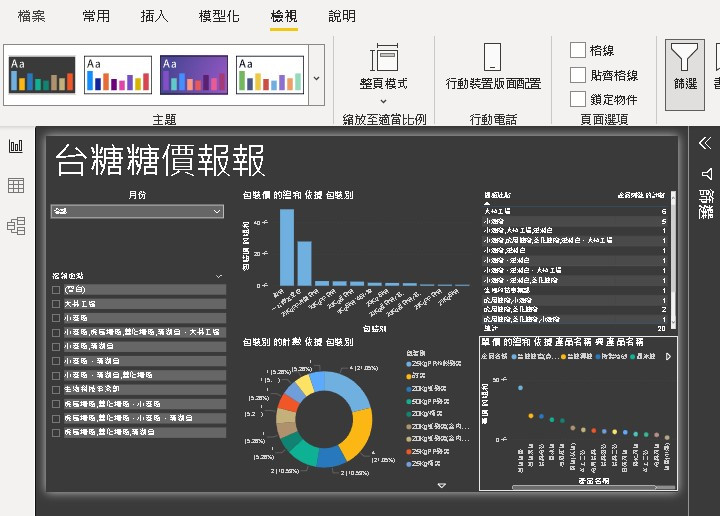Collapse filters pane with double-chevron icon

[705, 143]
